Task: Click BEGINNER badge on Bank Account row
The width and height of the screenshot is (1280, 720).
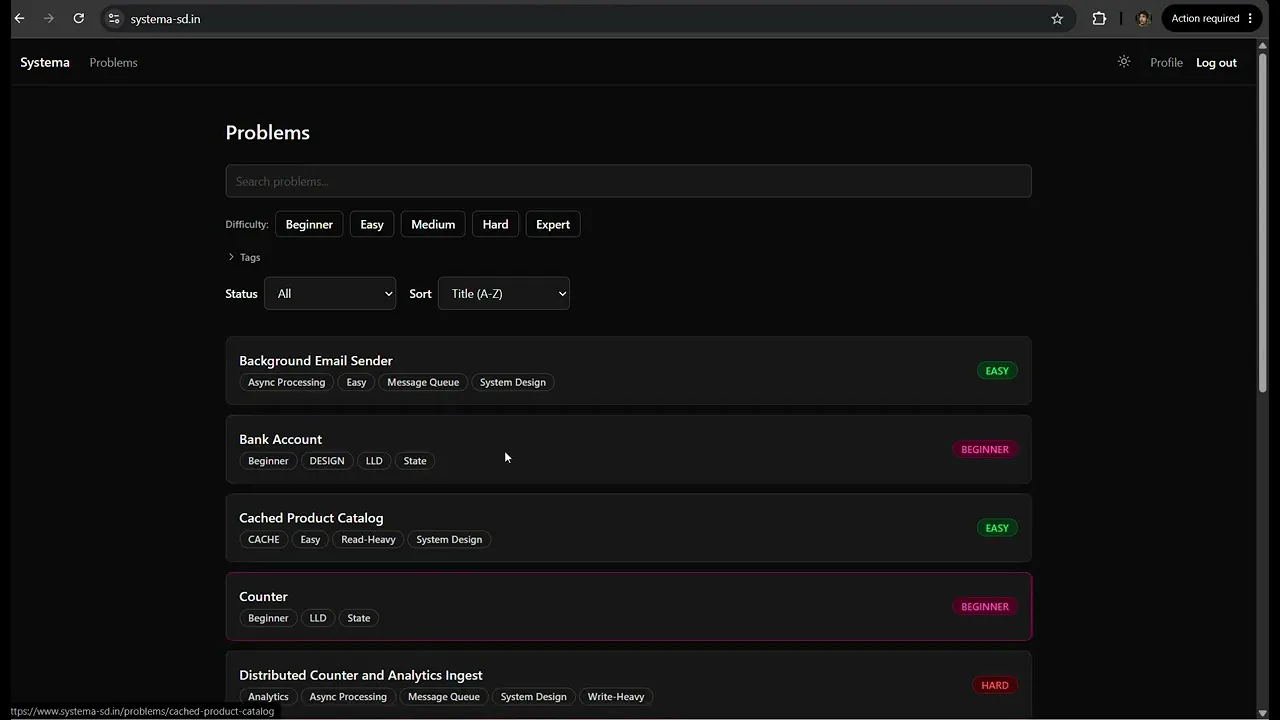Action: (x=985, y=449)
